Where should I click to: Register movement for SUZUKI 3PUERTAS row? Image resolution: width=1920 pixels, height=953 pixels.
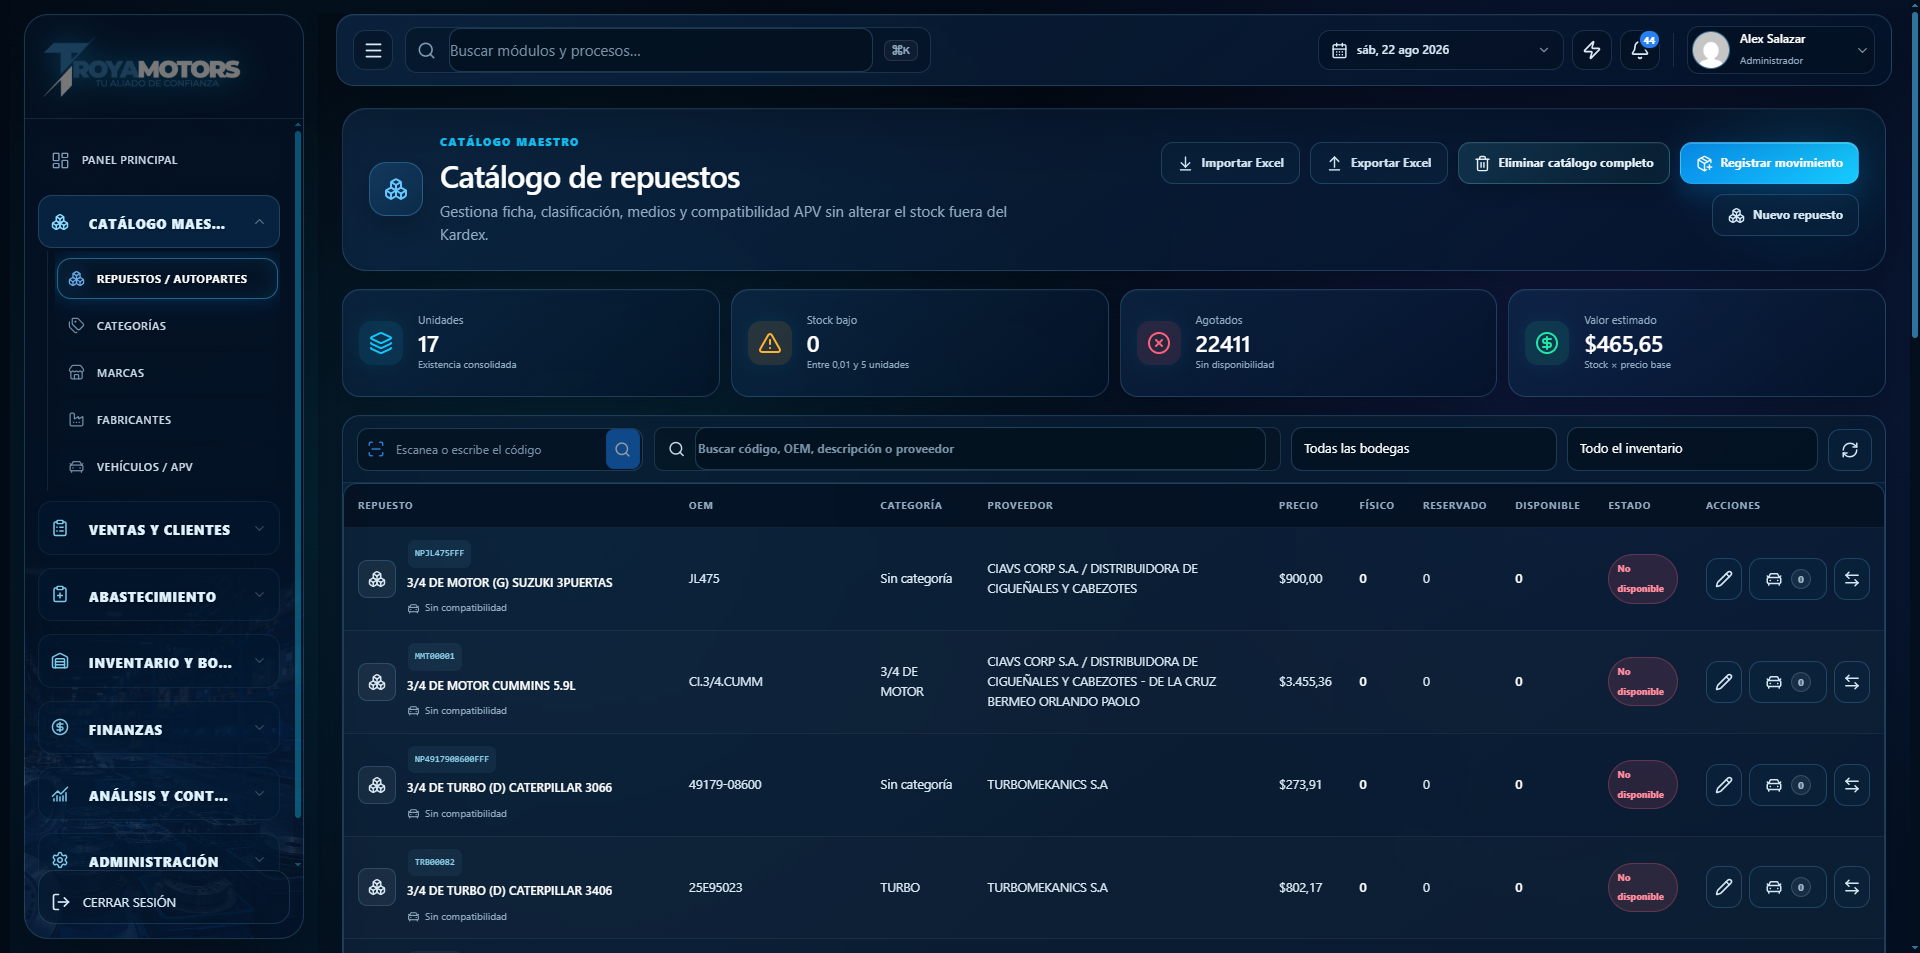1852,579
